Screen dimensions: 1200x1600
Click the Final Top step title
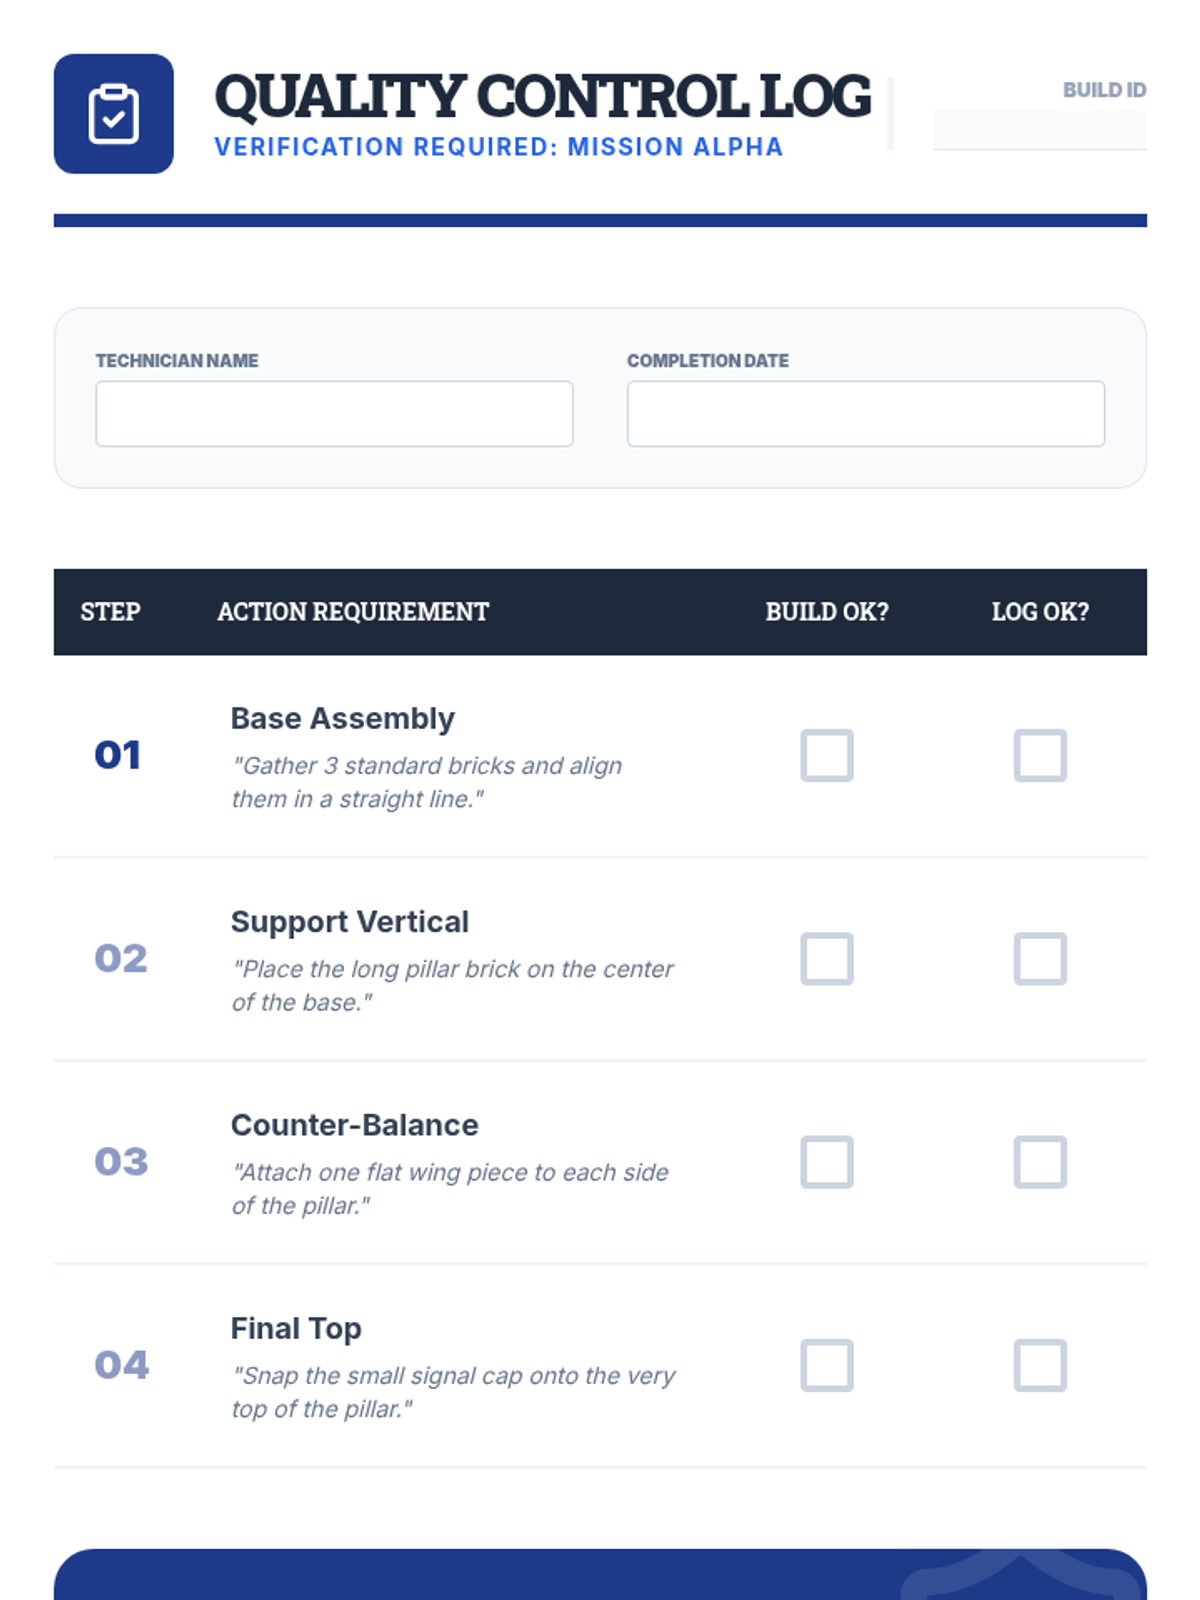pyautogui.click(x=296, y=1328)
